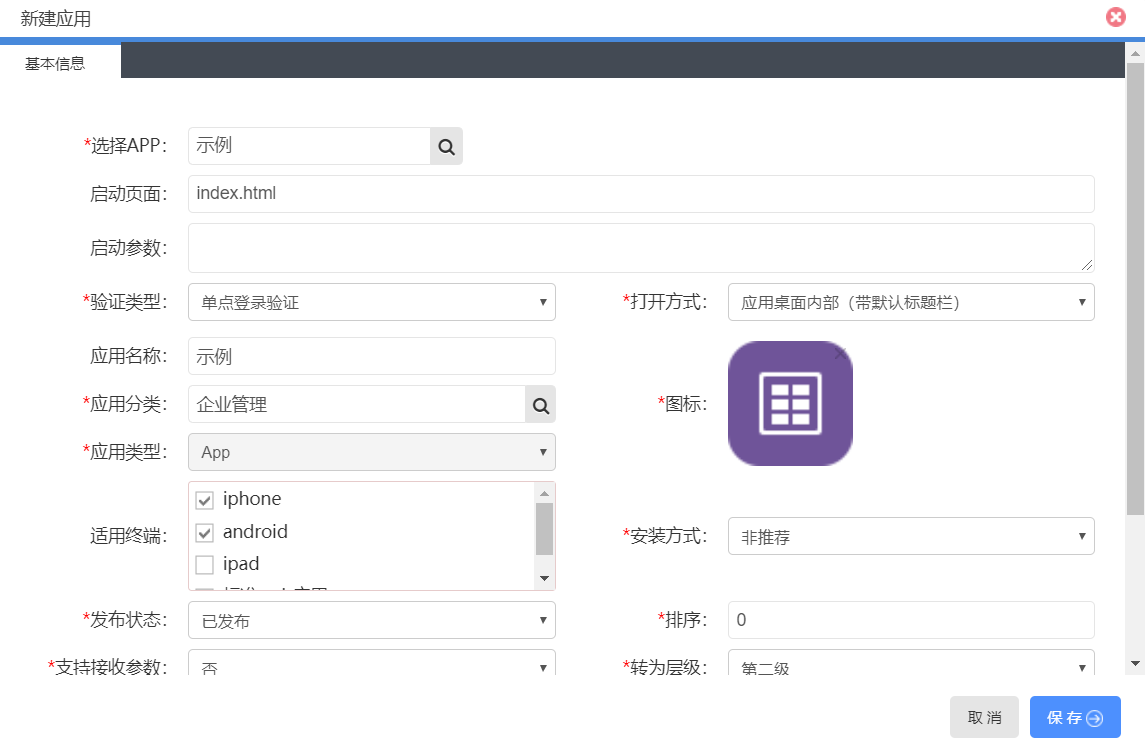
Task: Close the 新建应用 dialog with red X
Action: (1115, 18)
